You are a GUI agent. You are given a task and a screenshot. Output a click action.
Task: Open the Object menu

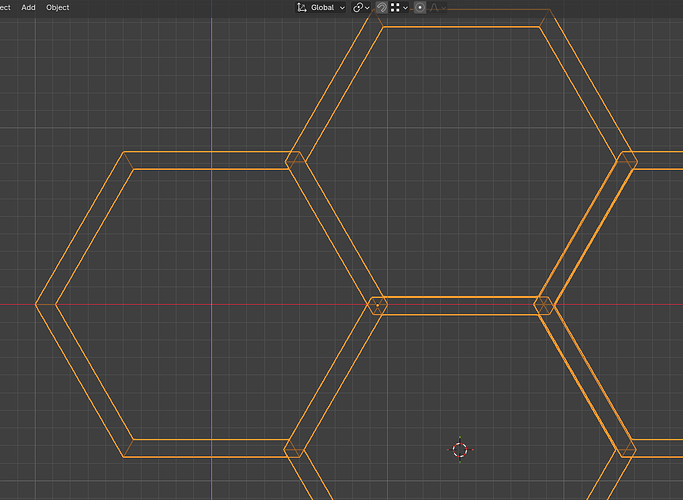click(x=57, y=7)
